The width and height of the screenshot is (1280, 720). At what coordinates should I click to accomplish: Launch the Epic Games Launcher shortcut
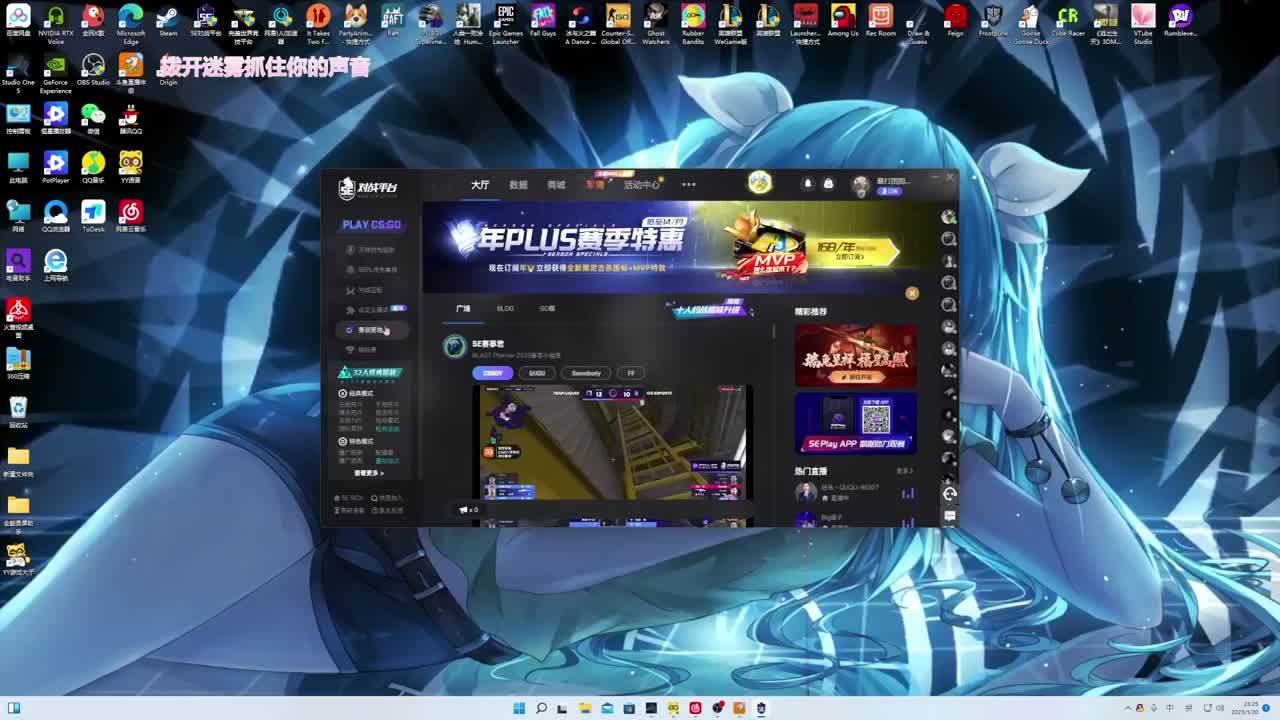506,24
